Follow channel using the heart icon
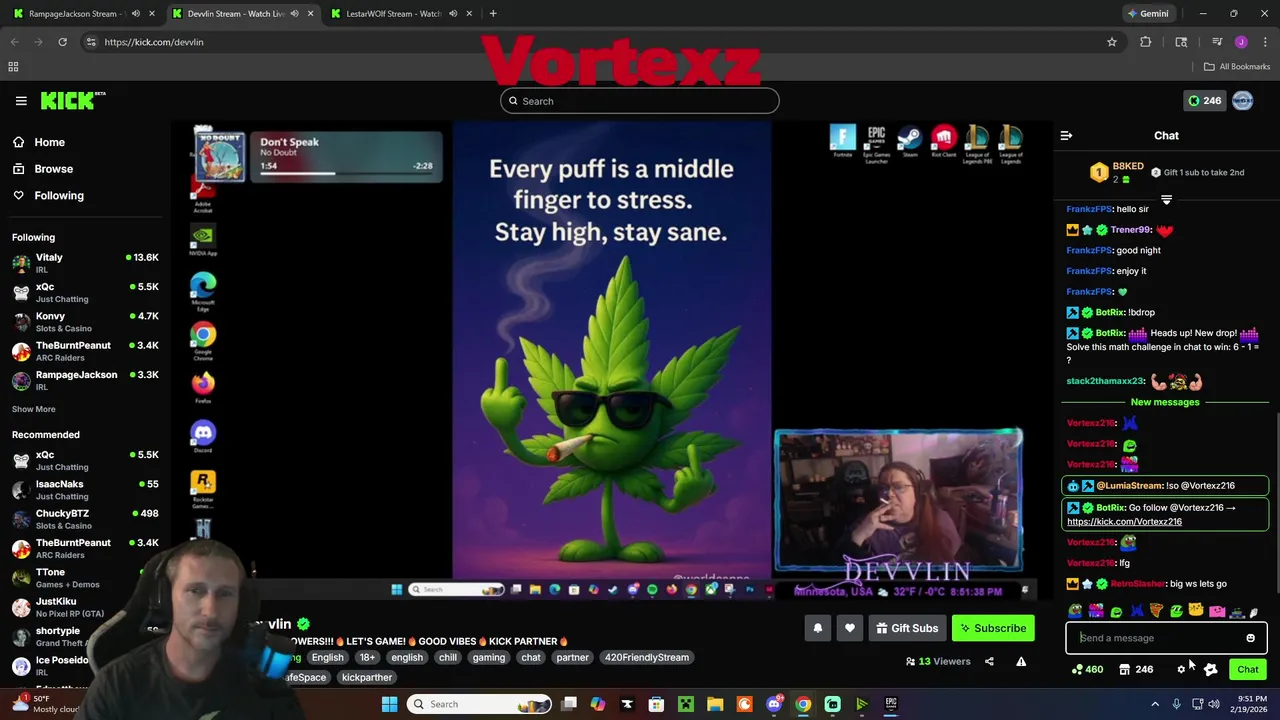Screen dimensions: 1280x720 click(850, 628)
